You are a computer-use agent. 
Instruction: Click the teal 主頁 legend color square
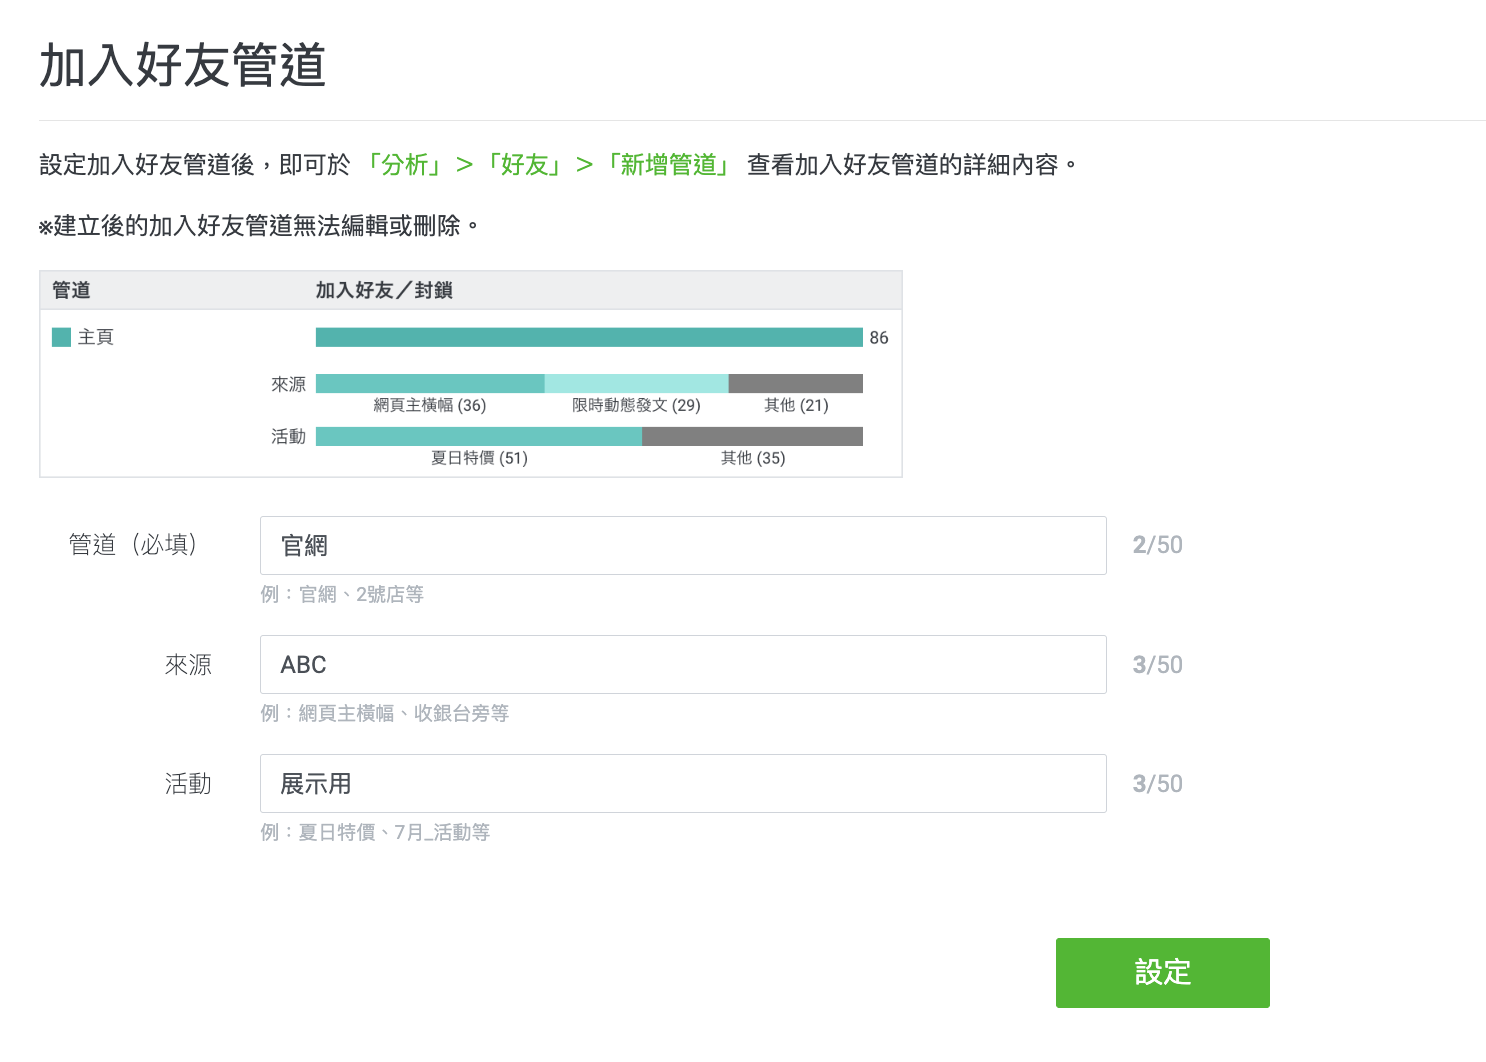click(61, 337)
